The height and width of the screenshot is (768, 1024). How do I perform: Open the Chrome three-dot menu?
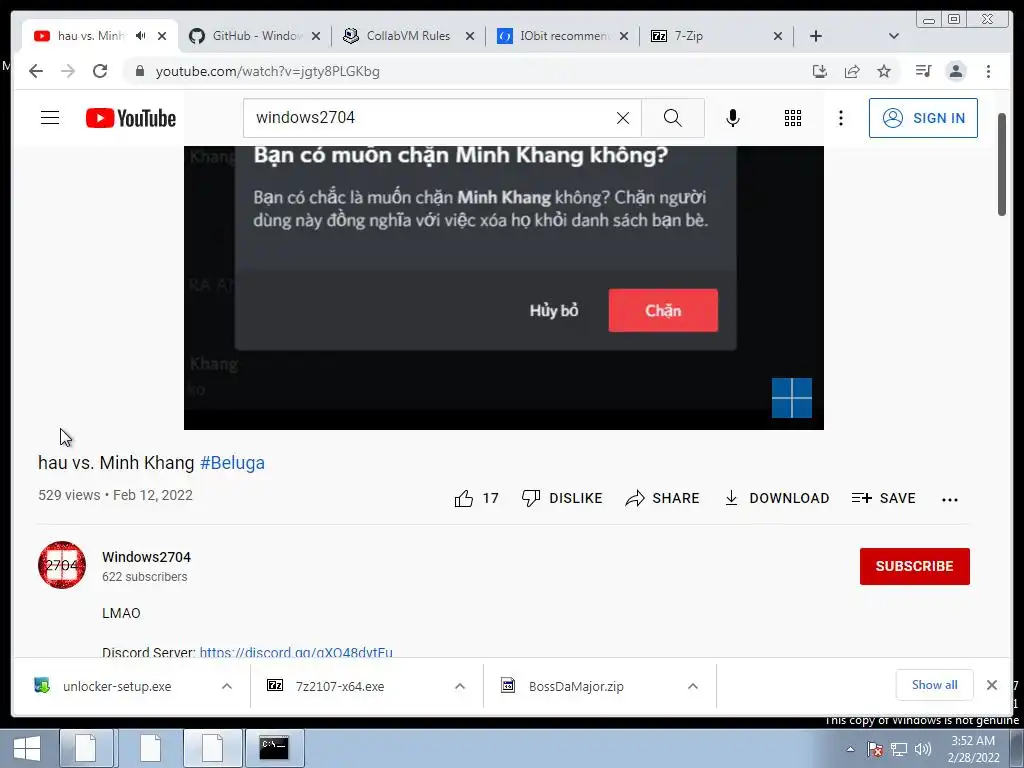(x=988, y=71)
